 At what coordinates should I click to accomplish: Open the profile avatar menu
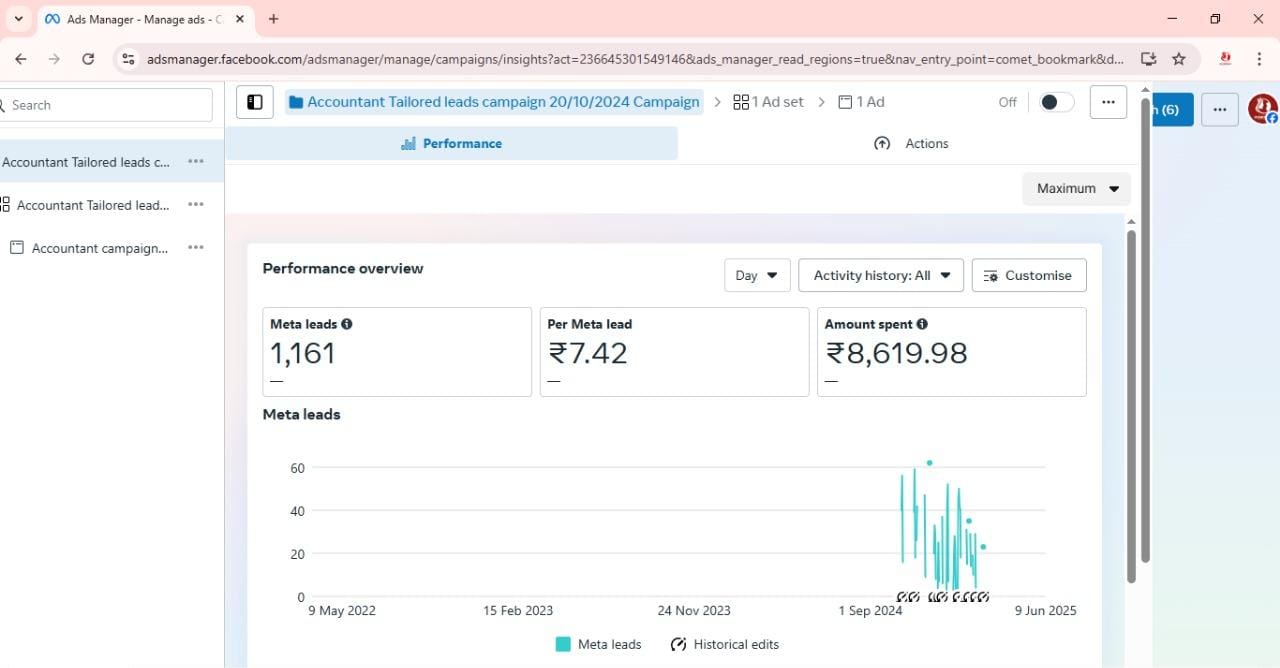point(1262,109)
